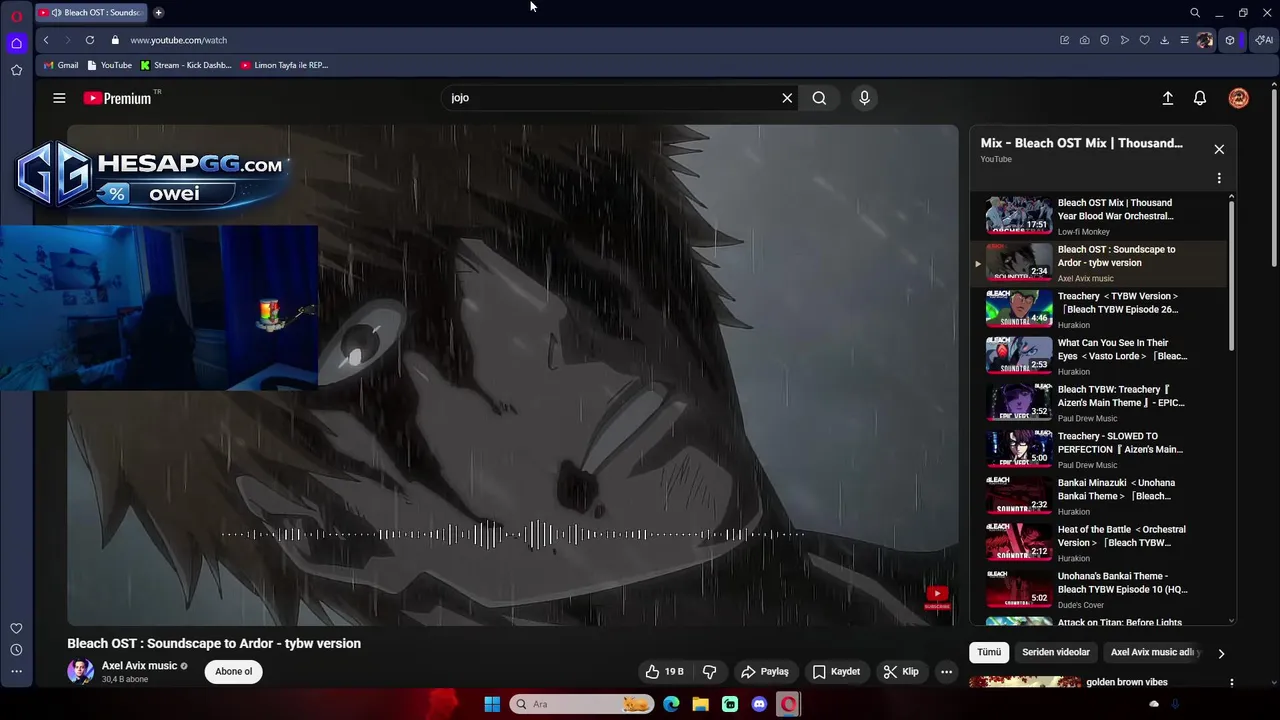This screenshot has height=720, width=1280.
Task: Click the Paylaş share button
Action: (765, 672)
